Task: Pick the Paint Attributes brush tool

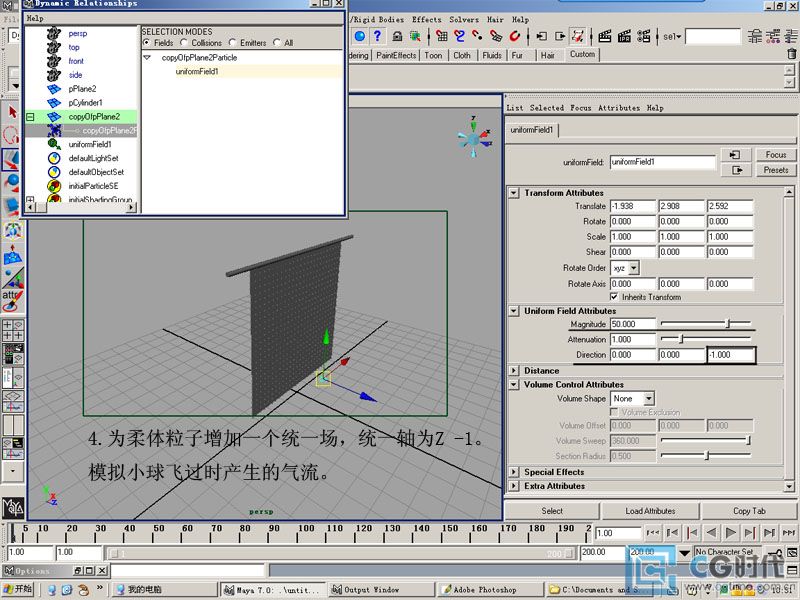Action: 12,301
